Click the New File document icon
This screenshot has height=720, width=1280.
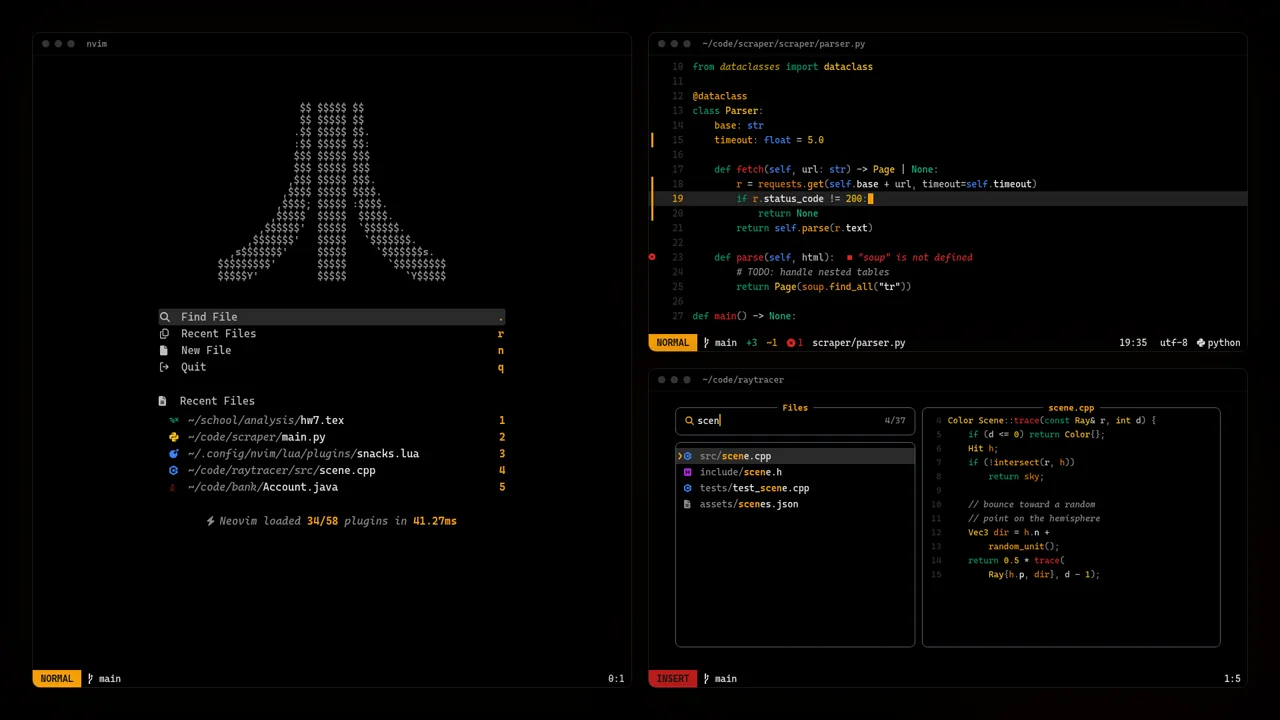click(164, 351)
